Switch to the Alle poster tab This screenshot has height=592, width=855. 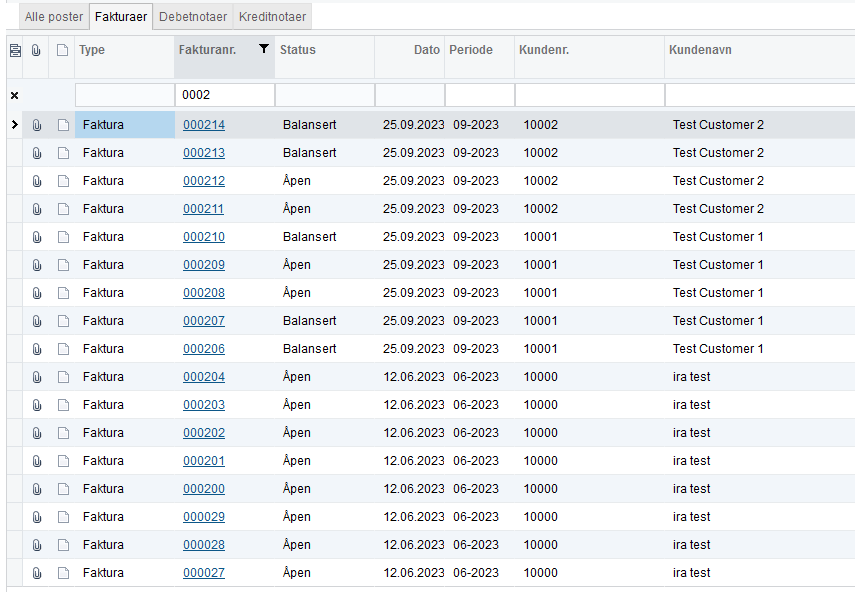coord(53,17)
